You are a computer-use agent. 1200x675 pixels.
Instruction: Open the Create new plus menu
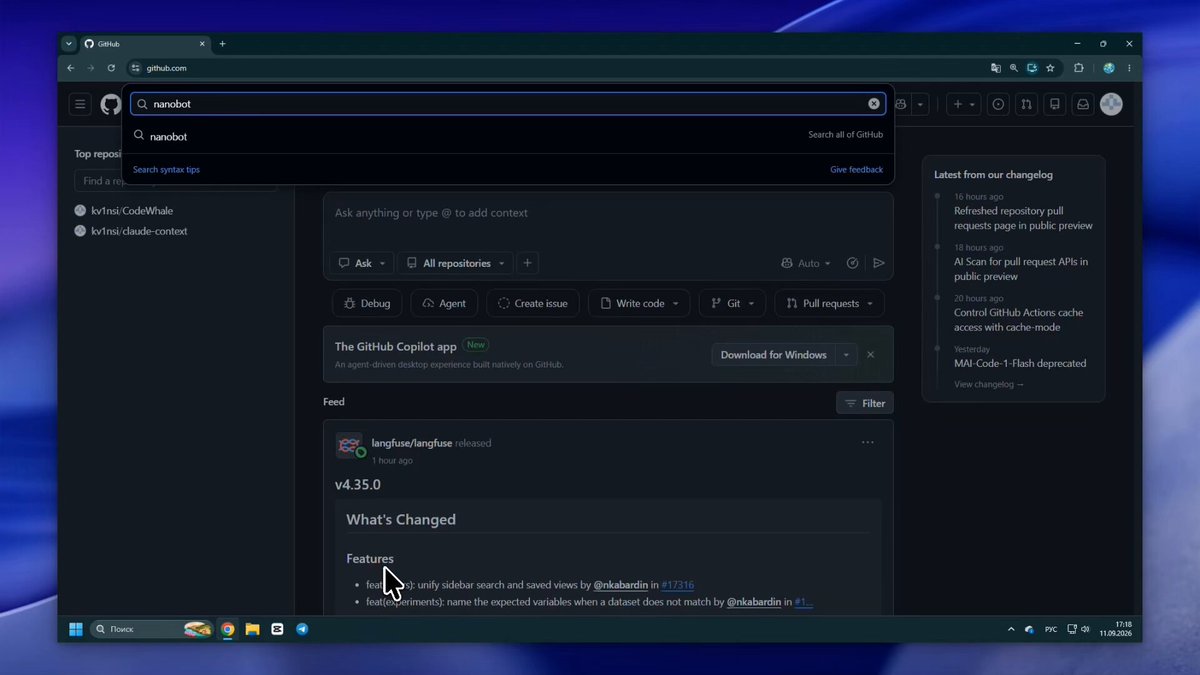[964, 104]
